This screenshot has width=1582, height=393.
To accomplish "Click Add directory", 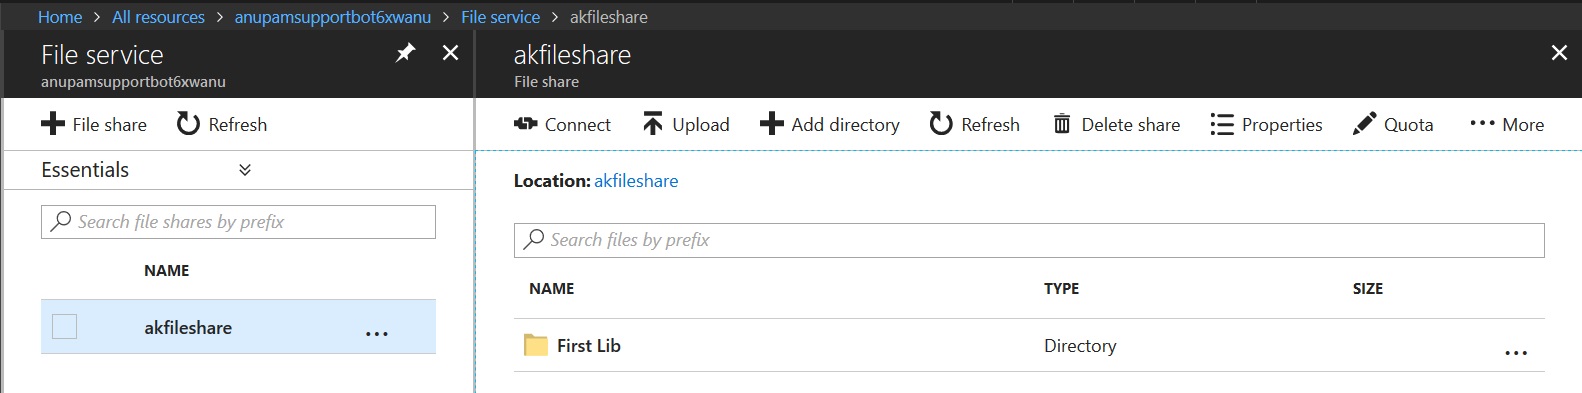I will pos(830,124).
